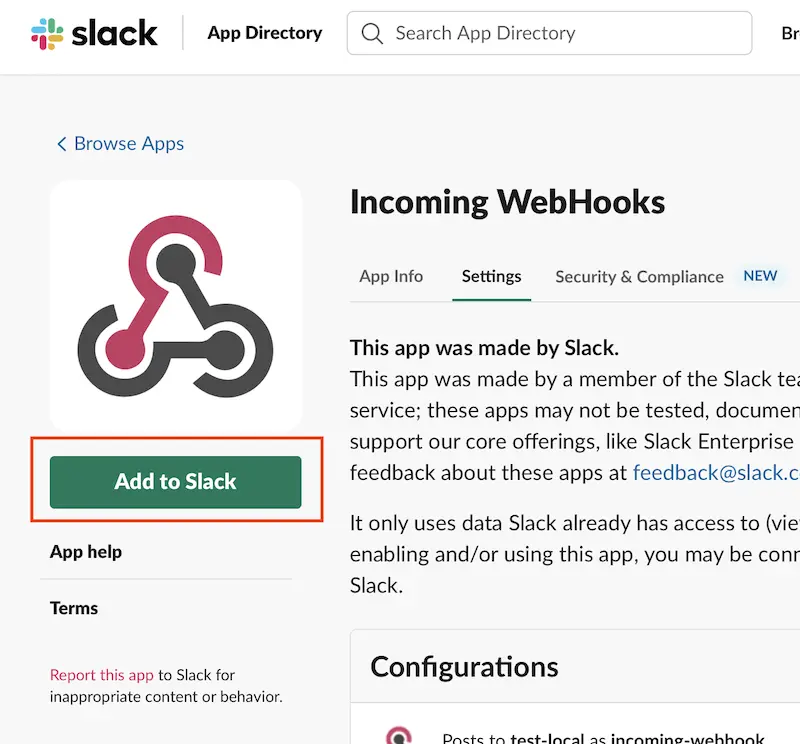The width and height of the screenshot is (800, 744).
Task: Click the magnifying glass search icon
Action: 373,34
